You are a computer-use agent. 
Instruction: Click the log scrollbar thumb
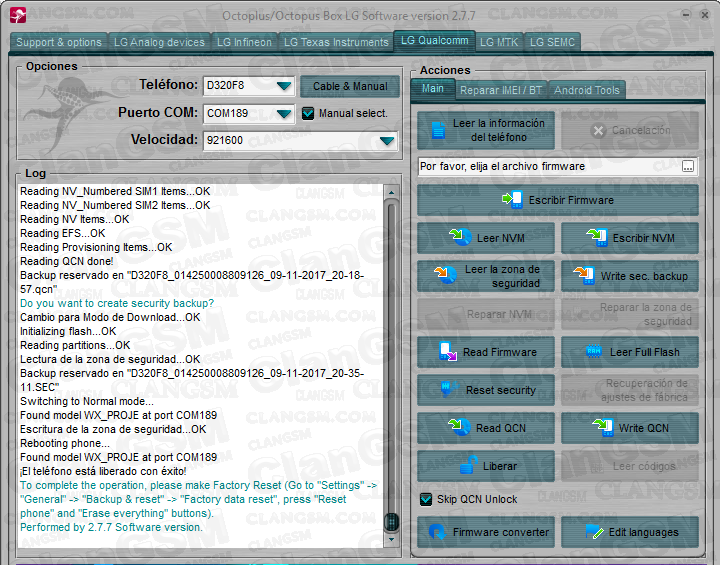(391, 522)
